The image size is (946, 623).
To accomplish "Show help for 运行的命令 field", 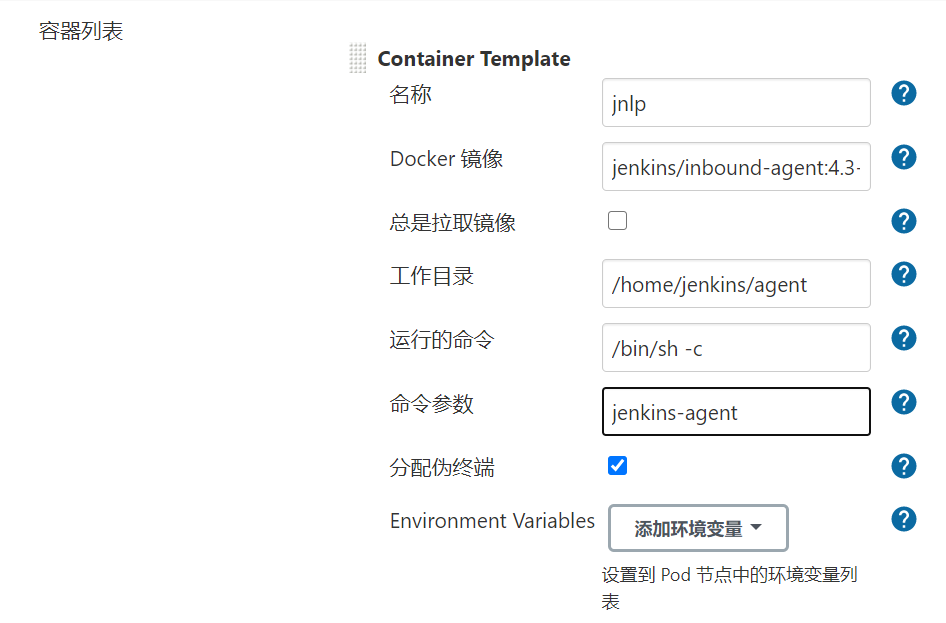I will tap(903, 338).
